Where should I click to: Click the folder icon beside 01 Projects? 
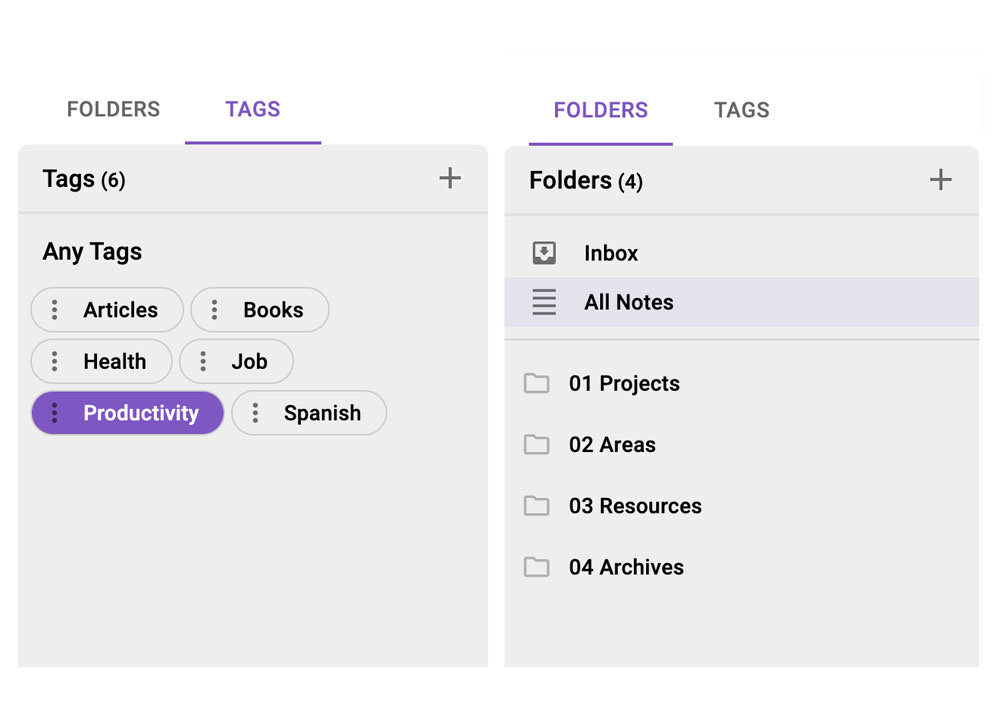point(537,383)
